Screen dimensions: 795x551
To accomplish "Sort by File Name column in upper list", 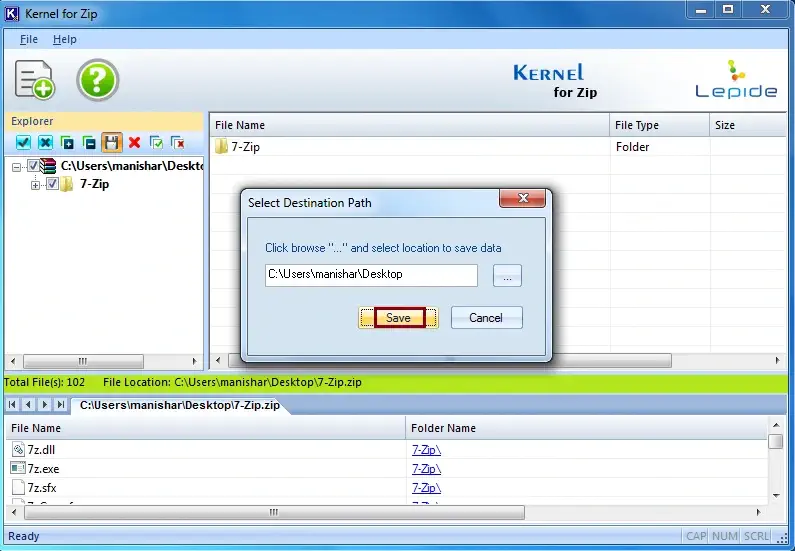I will point(409,125).
